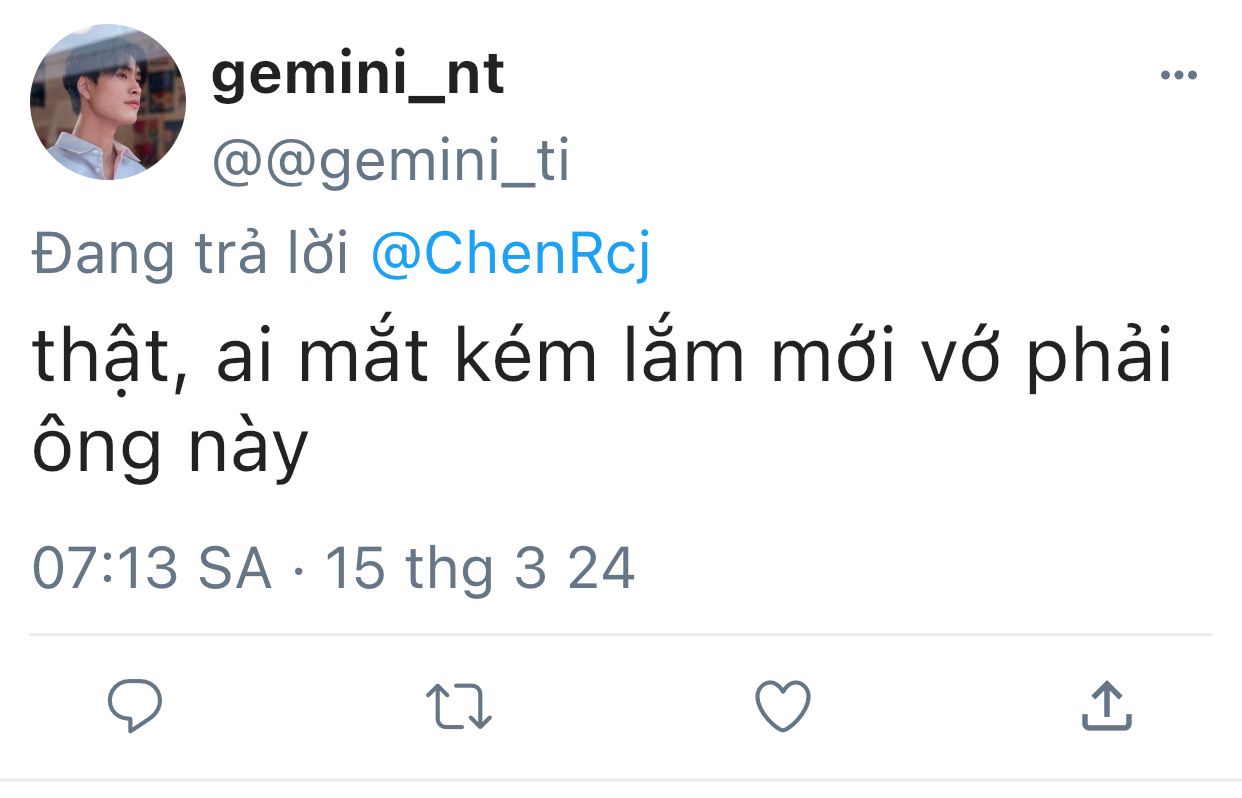1242x798 pixels.
Task: Expand share options via the upload arrow
Action: click(1107, 706)
